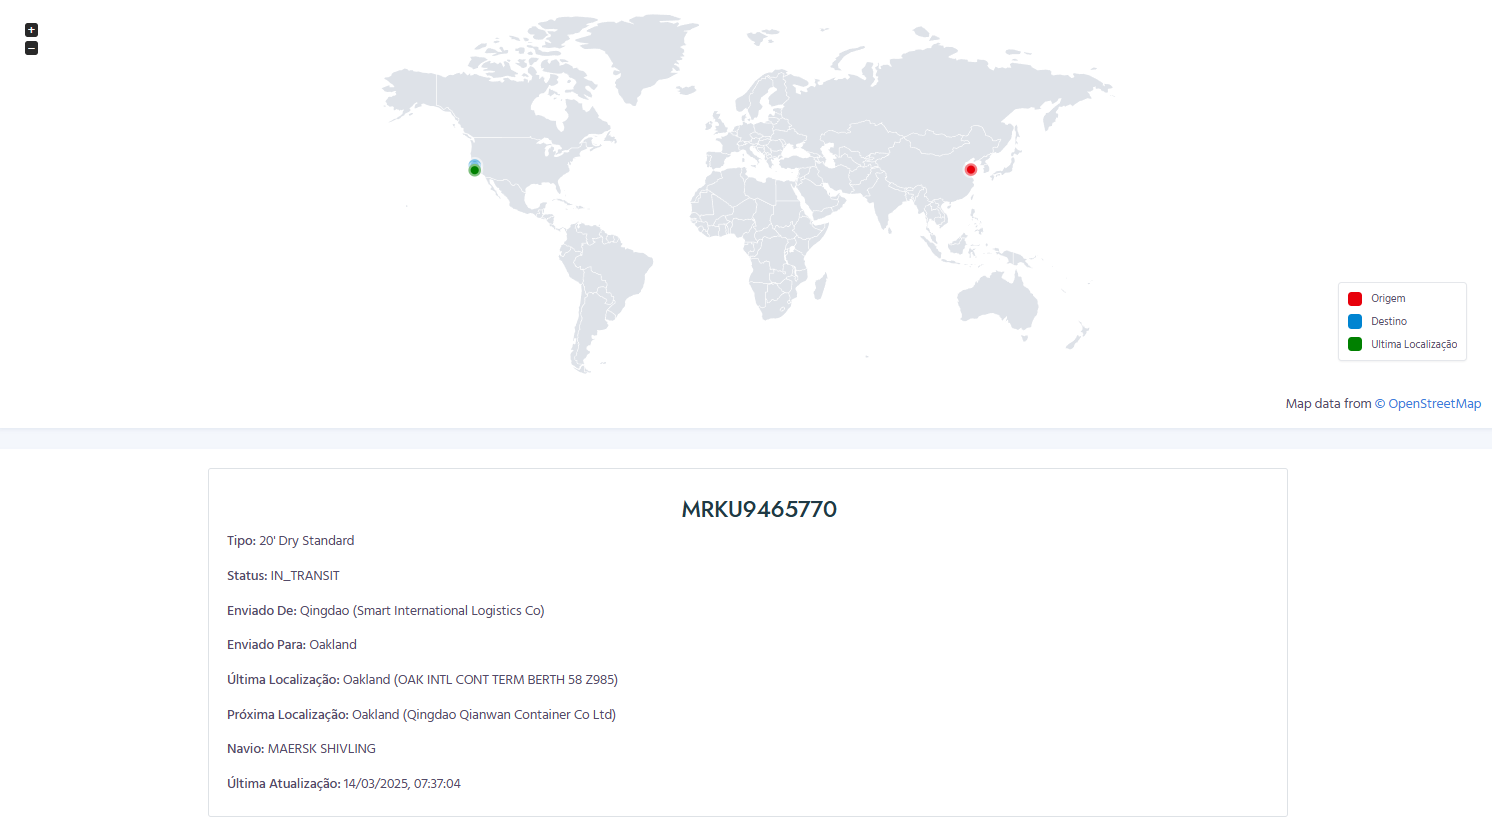
Task: Click the Última Atualização timestamp
Action: 402,784
